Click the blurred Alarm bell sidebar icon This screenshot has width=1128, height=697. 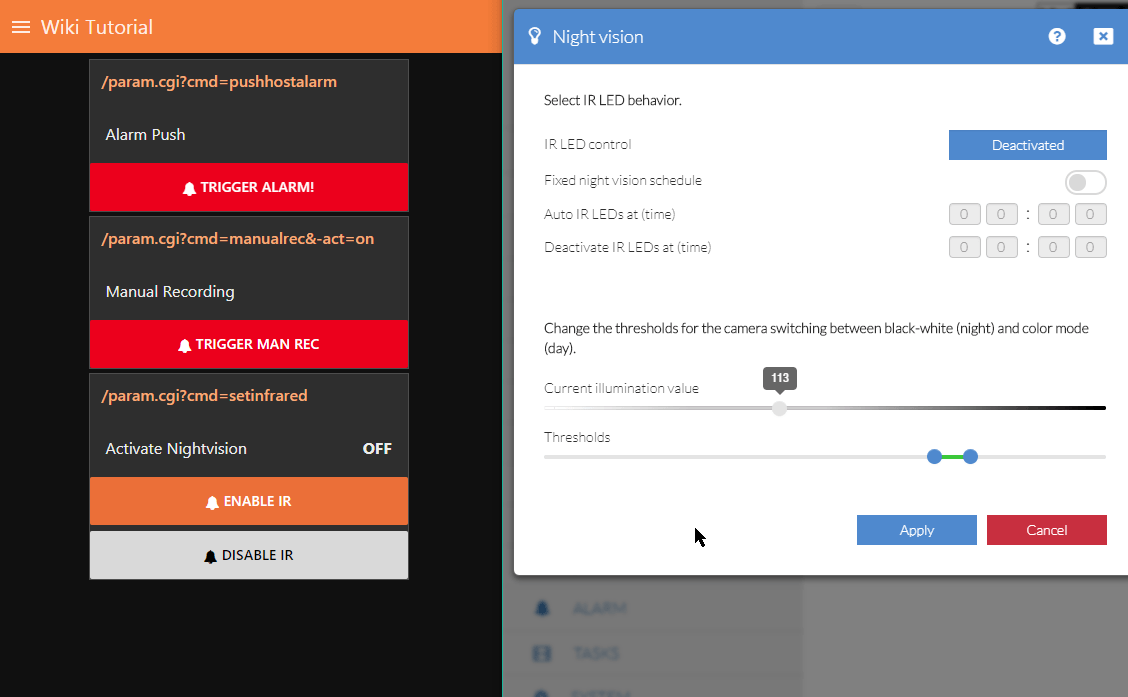[x=542, y=608]
